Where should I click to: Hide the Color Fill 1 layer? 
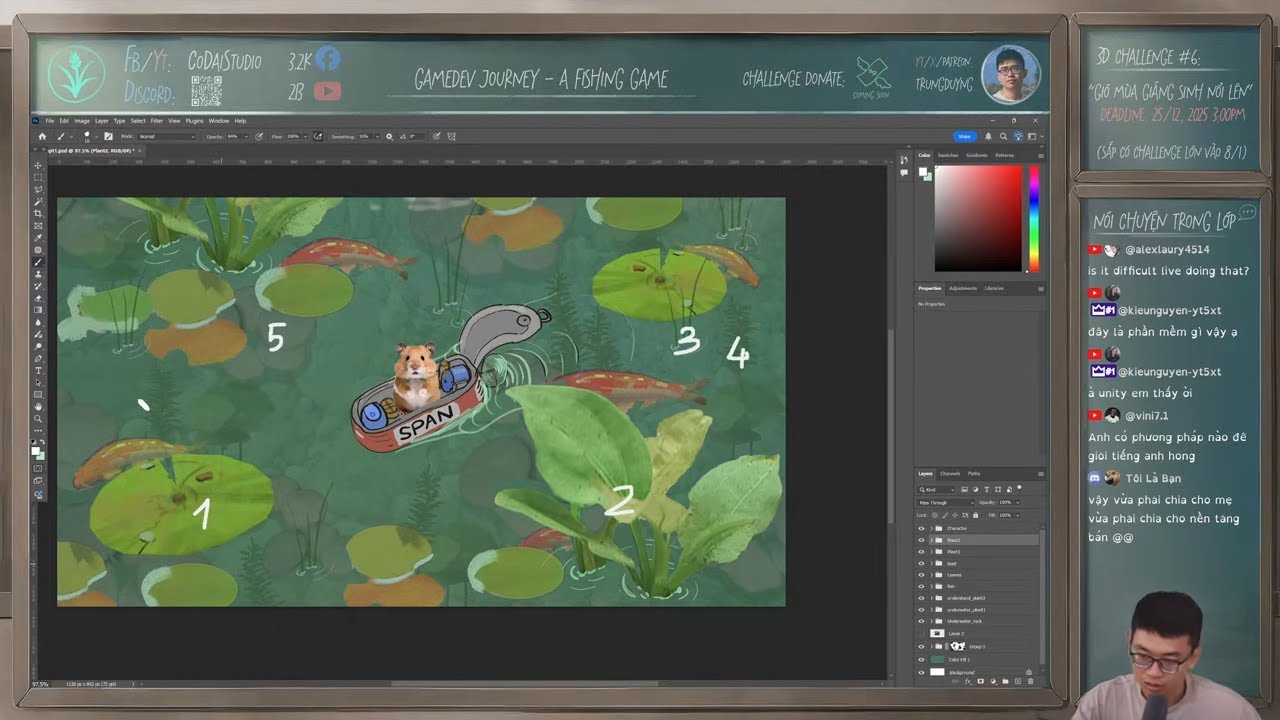tap(921, 659)
